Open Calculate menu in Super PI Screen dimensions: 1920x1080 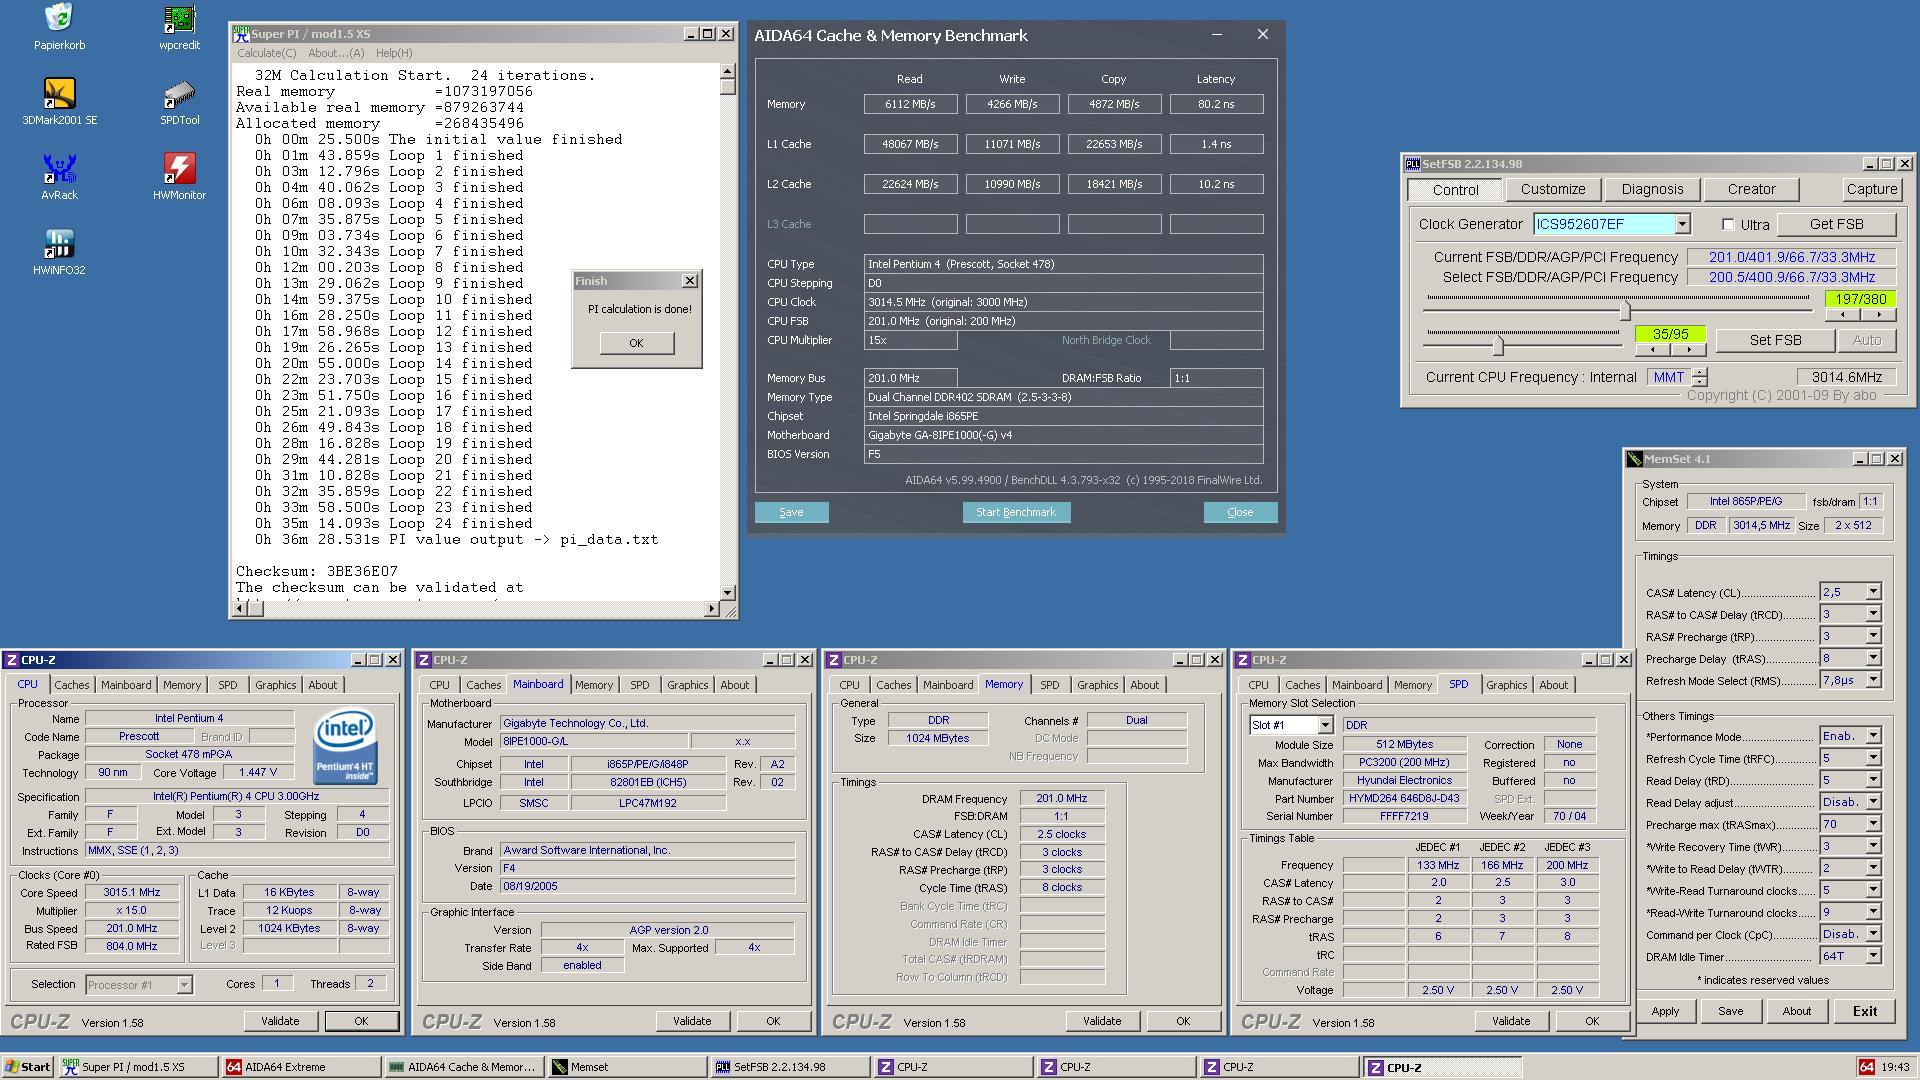pos(266,53)
